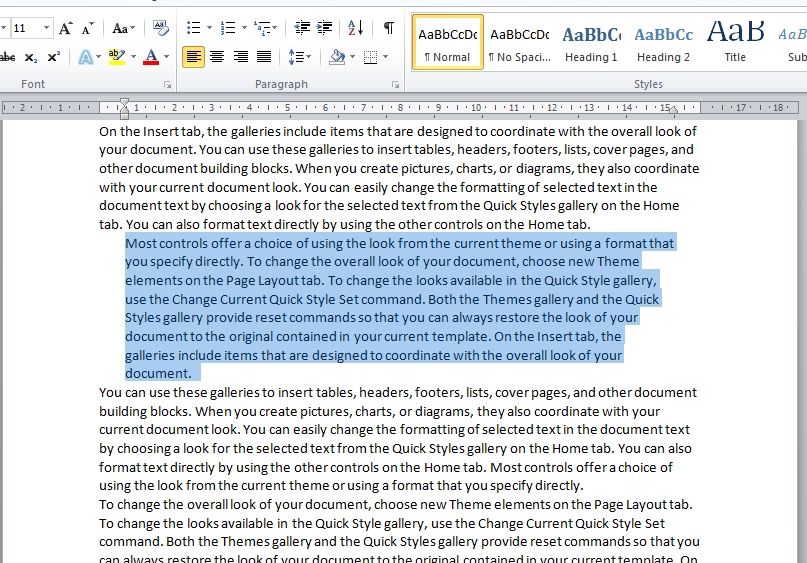Toggle Center alignment
Screen dimensions: 807x563
[217, 57]
